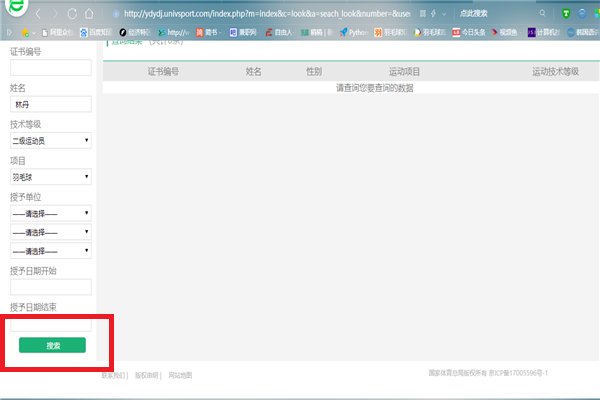This screenshot has height=400, width=600.
Task: Click the green 360 browser logo
Action: tap(16, 7)
